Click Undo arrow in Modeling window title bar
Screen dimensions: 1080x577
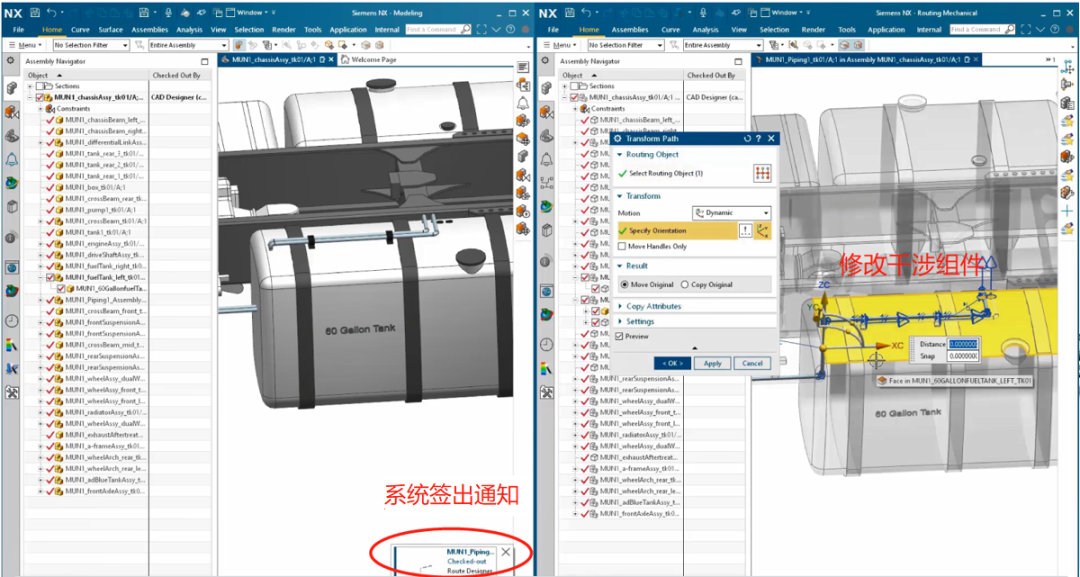[52, 12]
